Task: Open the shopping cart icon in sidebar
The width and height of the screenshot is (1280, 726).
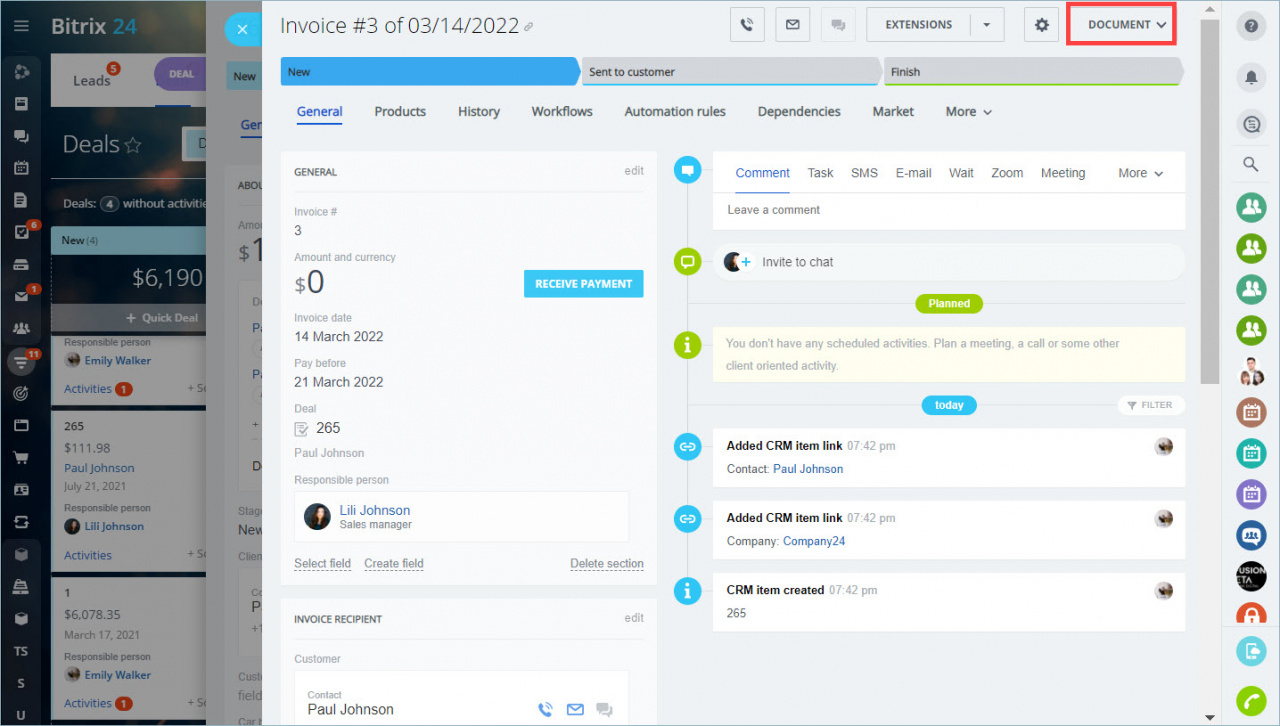Action: click(21, 458)
